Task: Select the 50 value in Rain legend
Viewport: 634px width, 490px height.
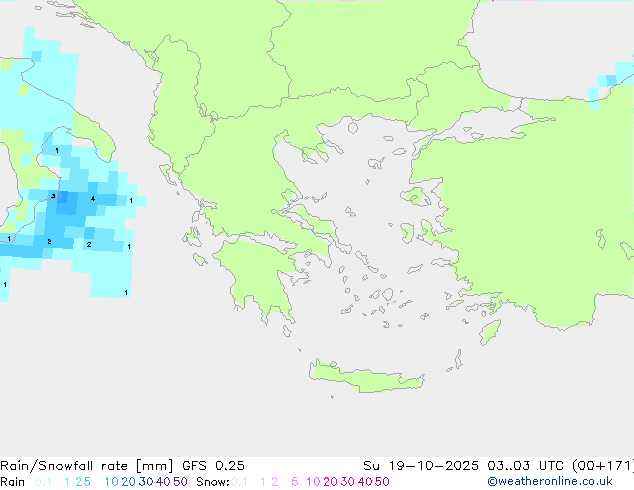Action: (x=180, y=482)
